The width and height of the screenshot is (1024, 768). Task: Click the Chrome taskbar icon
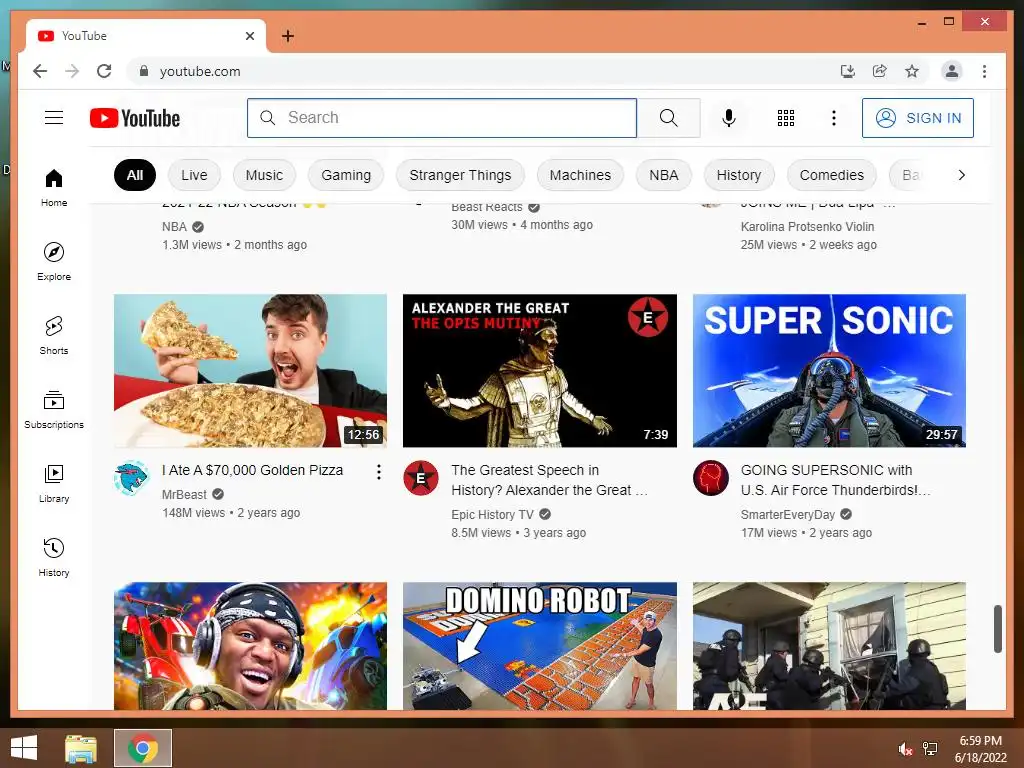click(143, 748)
